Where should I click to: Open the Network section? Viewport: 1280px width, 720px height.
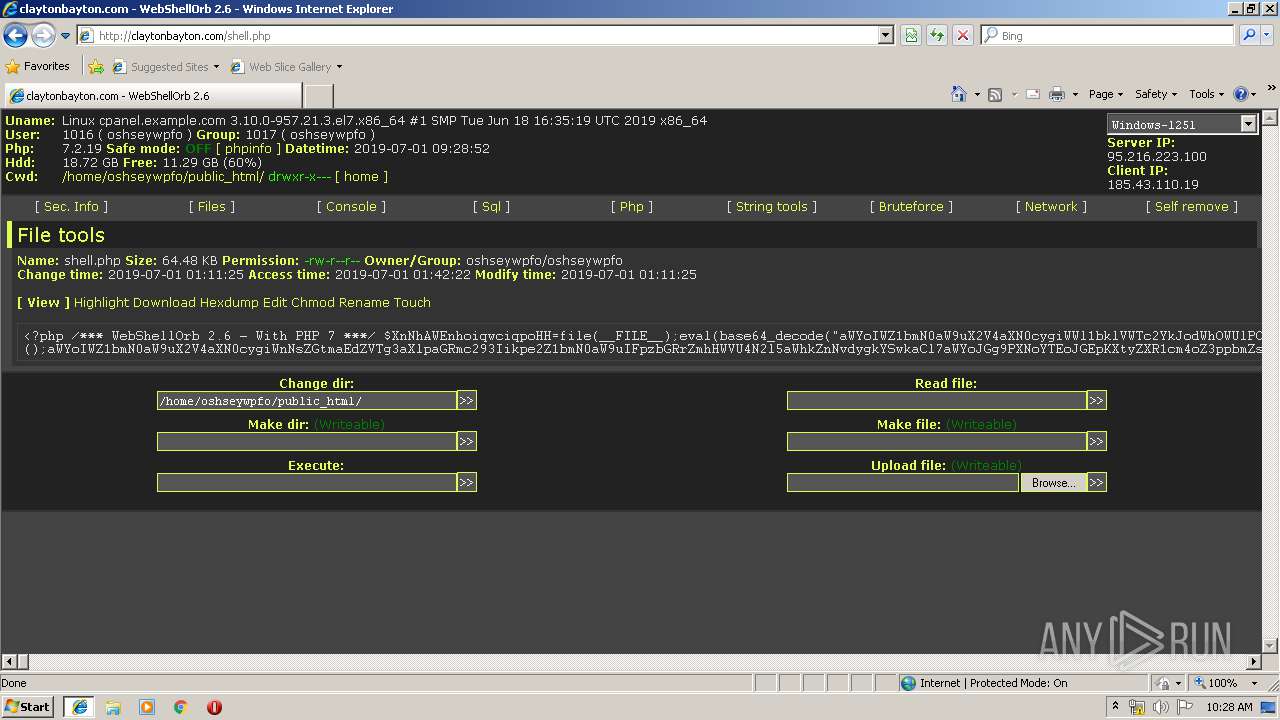click(1051, 206)
